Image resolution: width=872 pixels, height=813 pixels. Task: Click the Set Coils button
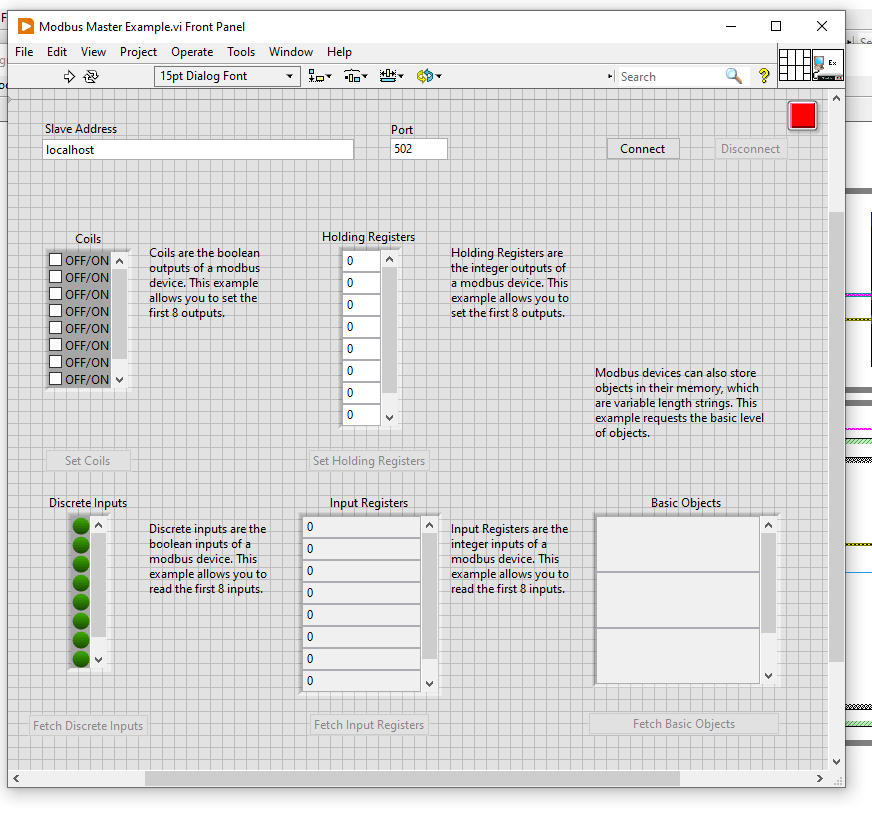tap(88, 460)
